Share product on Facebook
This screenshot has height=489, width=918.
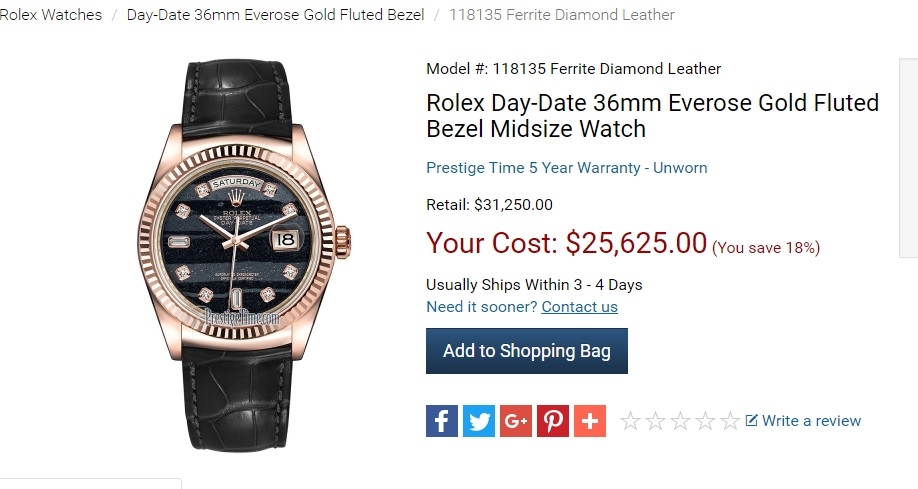click(442, 420)
